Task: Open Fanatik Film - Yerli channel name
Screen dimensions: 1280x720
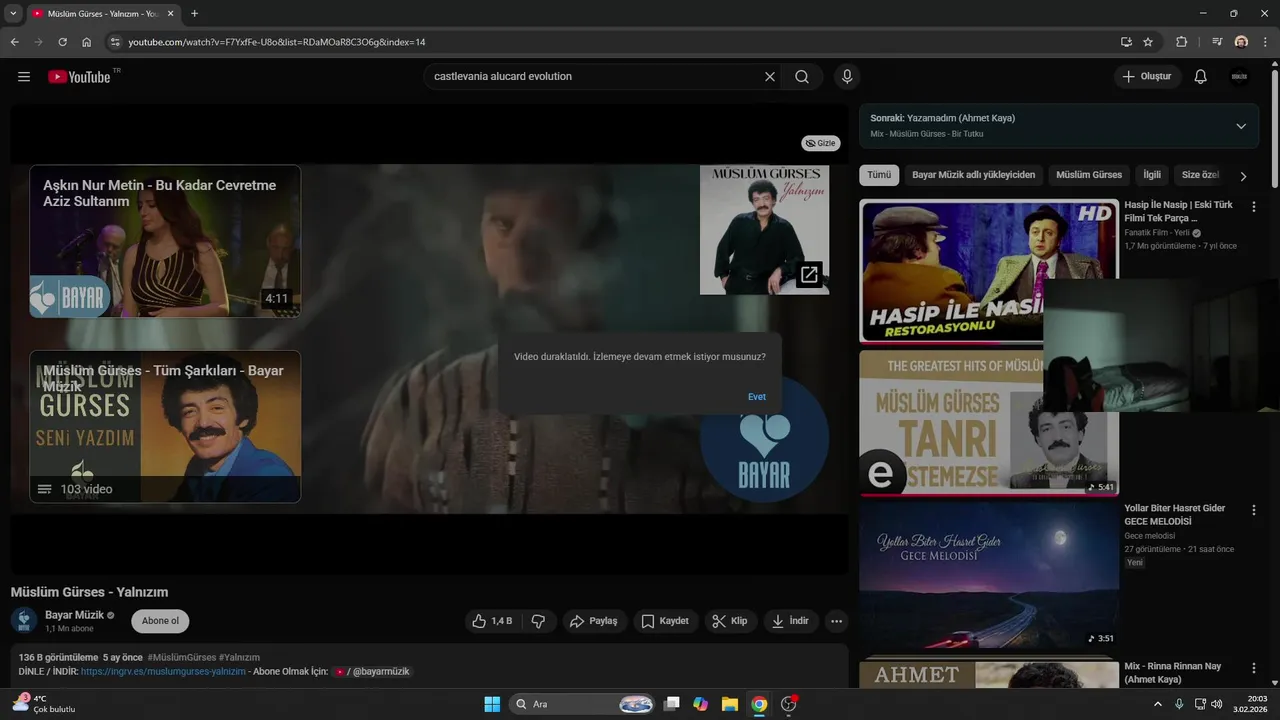Action: 1156,233
